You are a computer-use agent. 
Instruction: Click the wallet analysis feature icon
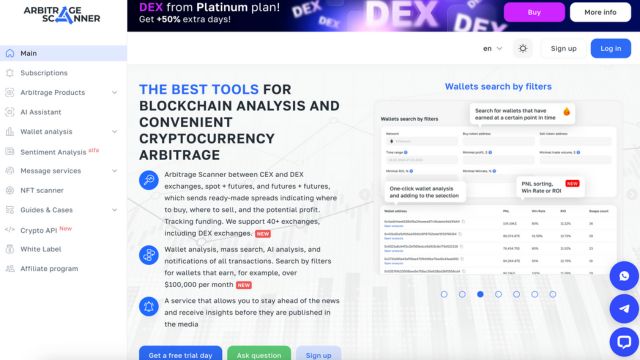[x=149, y=255]
